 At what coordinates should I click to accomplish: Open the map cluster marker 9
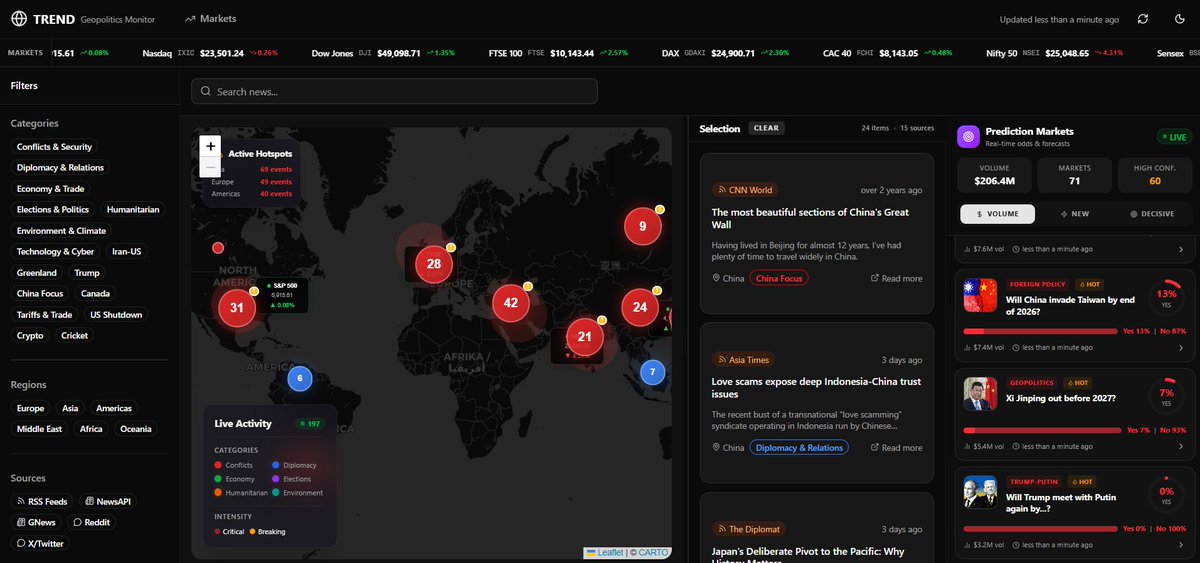pos(643,226)
